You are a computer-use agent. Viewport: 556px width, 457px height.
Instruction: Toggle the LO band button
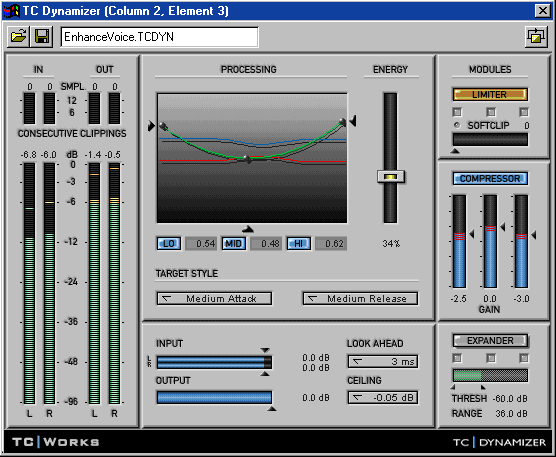pos(169,244)
